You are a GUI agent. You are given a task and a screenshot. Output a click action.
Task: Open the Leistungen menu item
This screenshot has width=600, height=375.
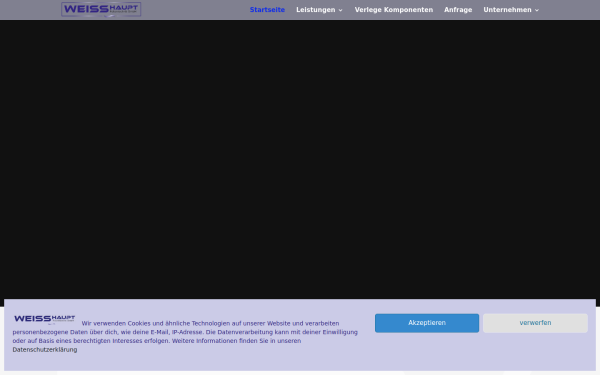[x=316, y=10]
